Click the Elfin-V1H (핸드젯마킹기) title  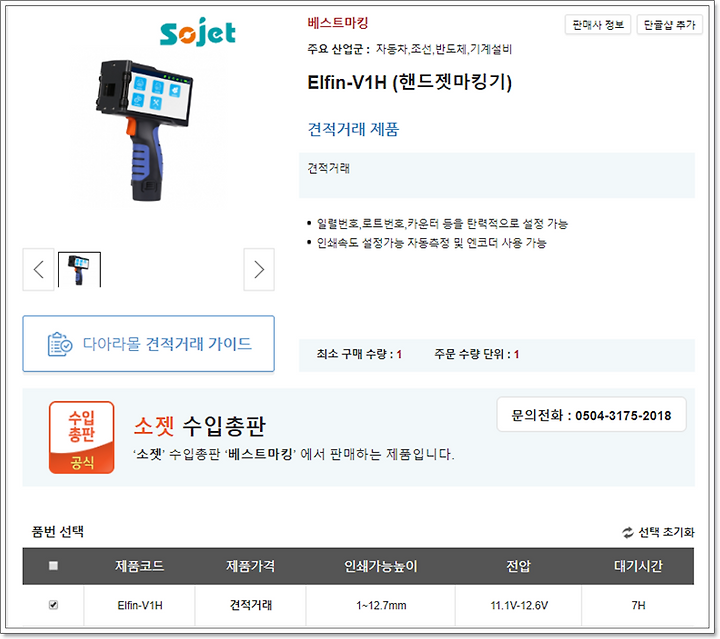point(410,83)
